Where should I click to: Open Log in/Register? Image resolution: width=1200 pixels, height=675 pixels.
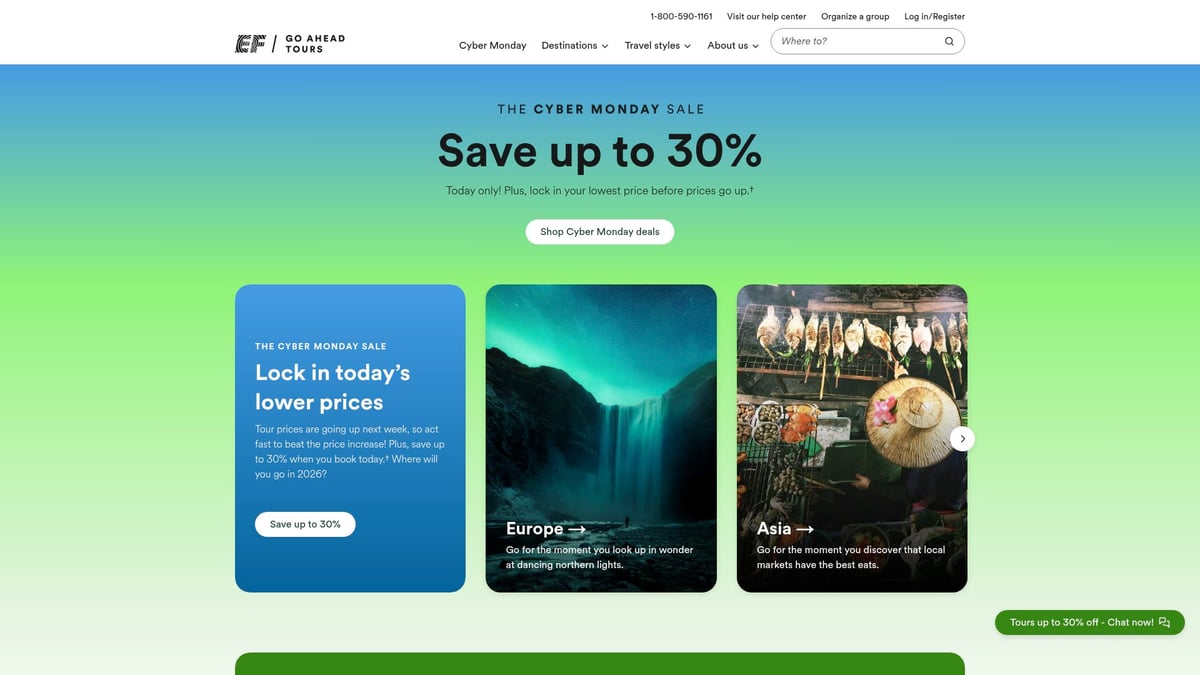[x=935, y=17]
